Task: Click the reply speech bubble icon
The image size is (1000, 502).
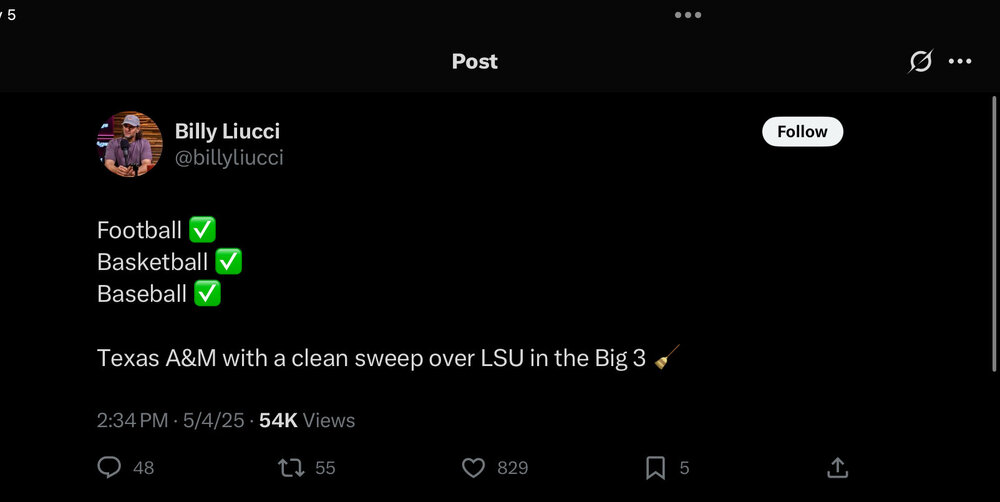Action: pyautogui.click(x=109, y=467)
